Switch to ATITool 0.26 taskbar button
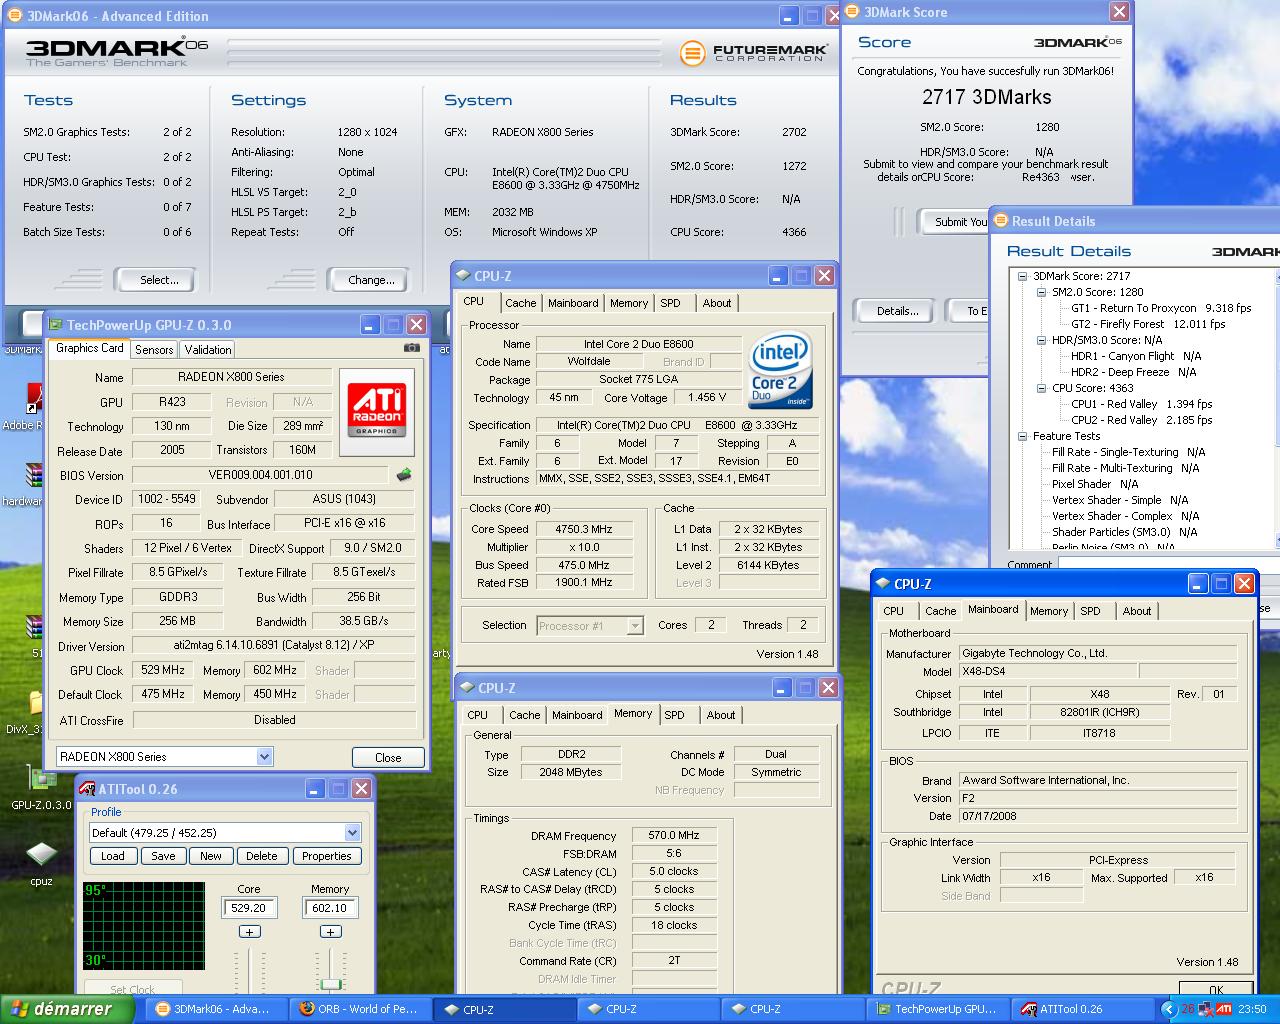 point(1081,1009)
